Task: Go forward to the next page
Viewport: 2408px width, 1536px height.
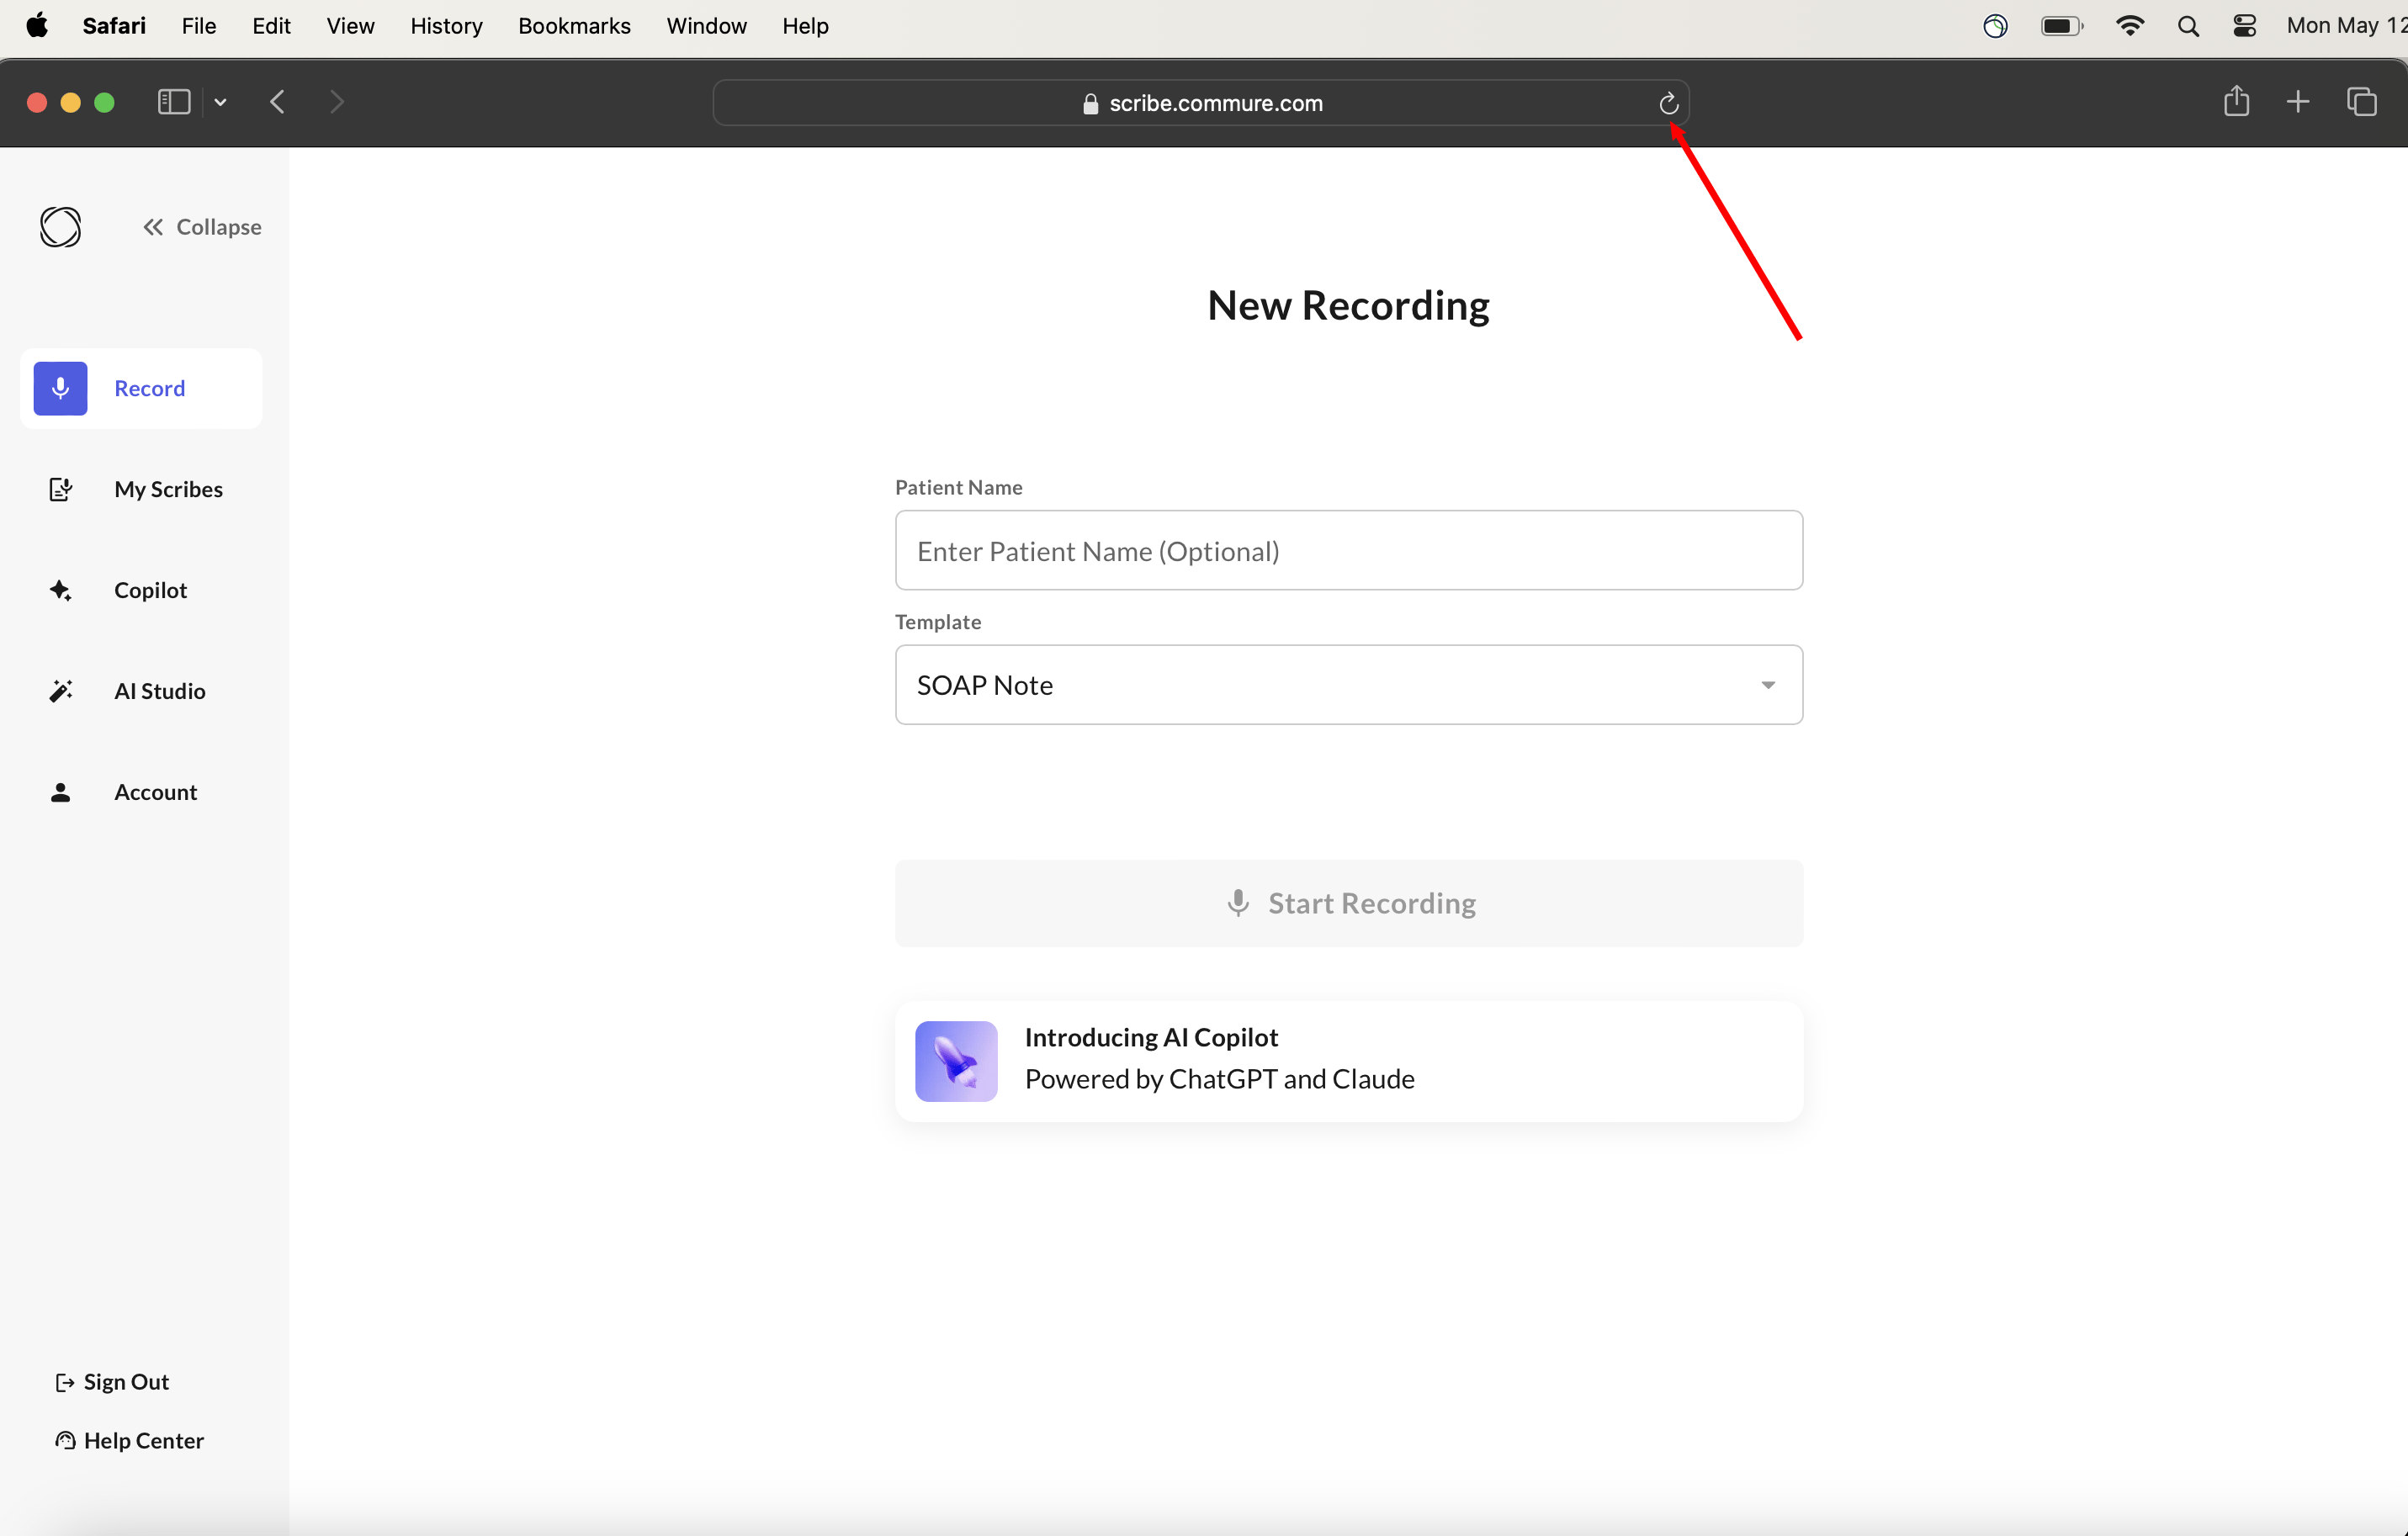Action: click(337, 102)
